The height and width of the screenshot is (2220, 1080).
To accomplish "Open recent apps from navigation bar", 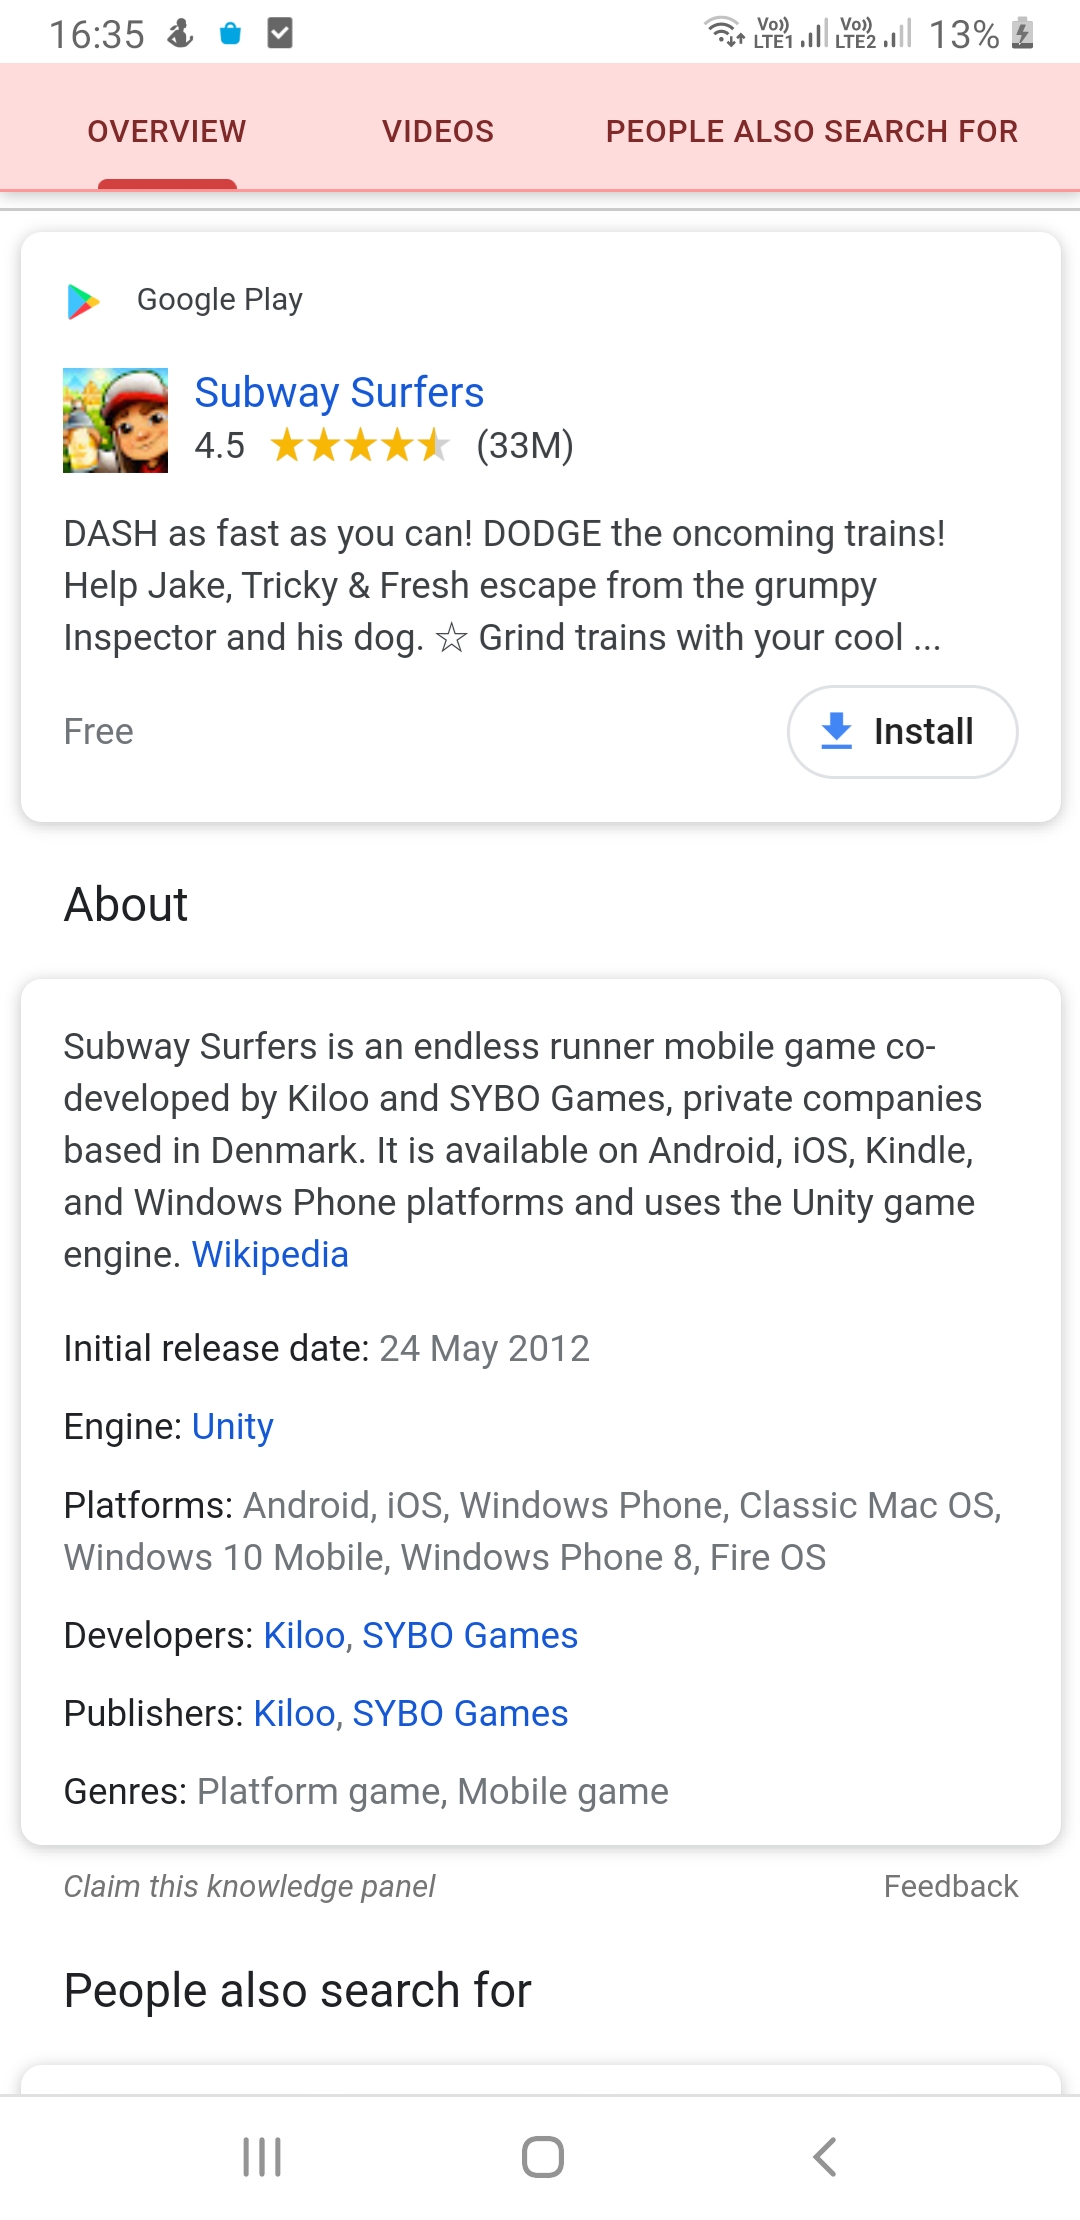I will click(262, 2156).
